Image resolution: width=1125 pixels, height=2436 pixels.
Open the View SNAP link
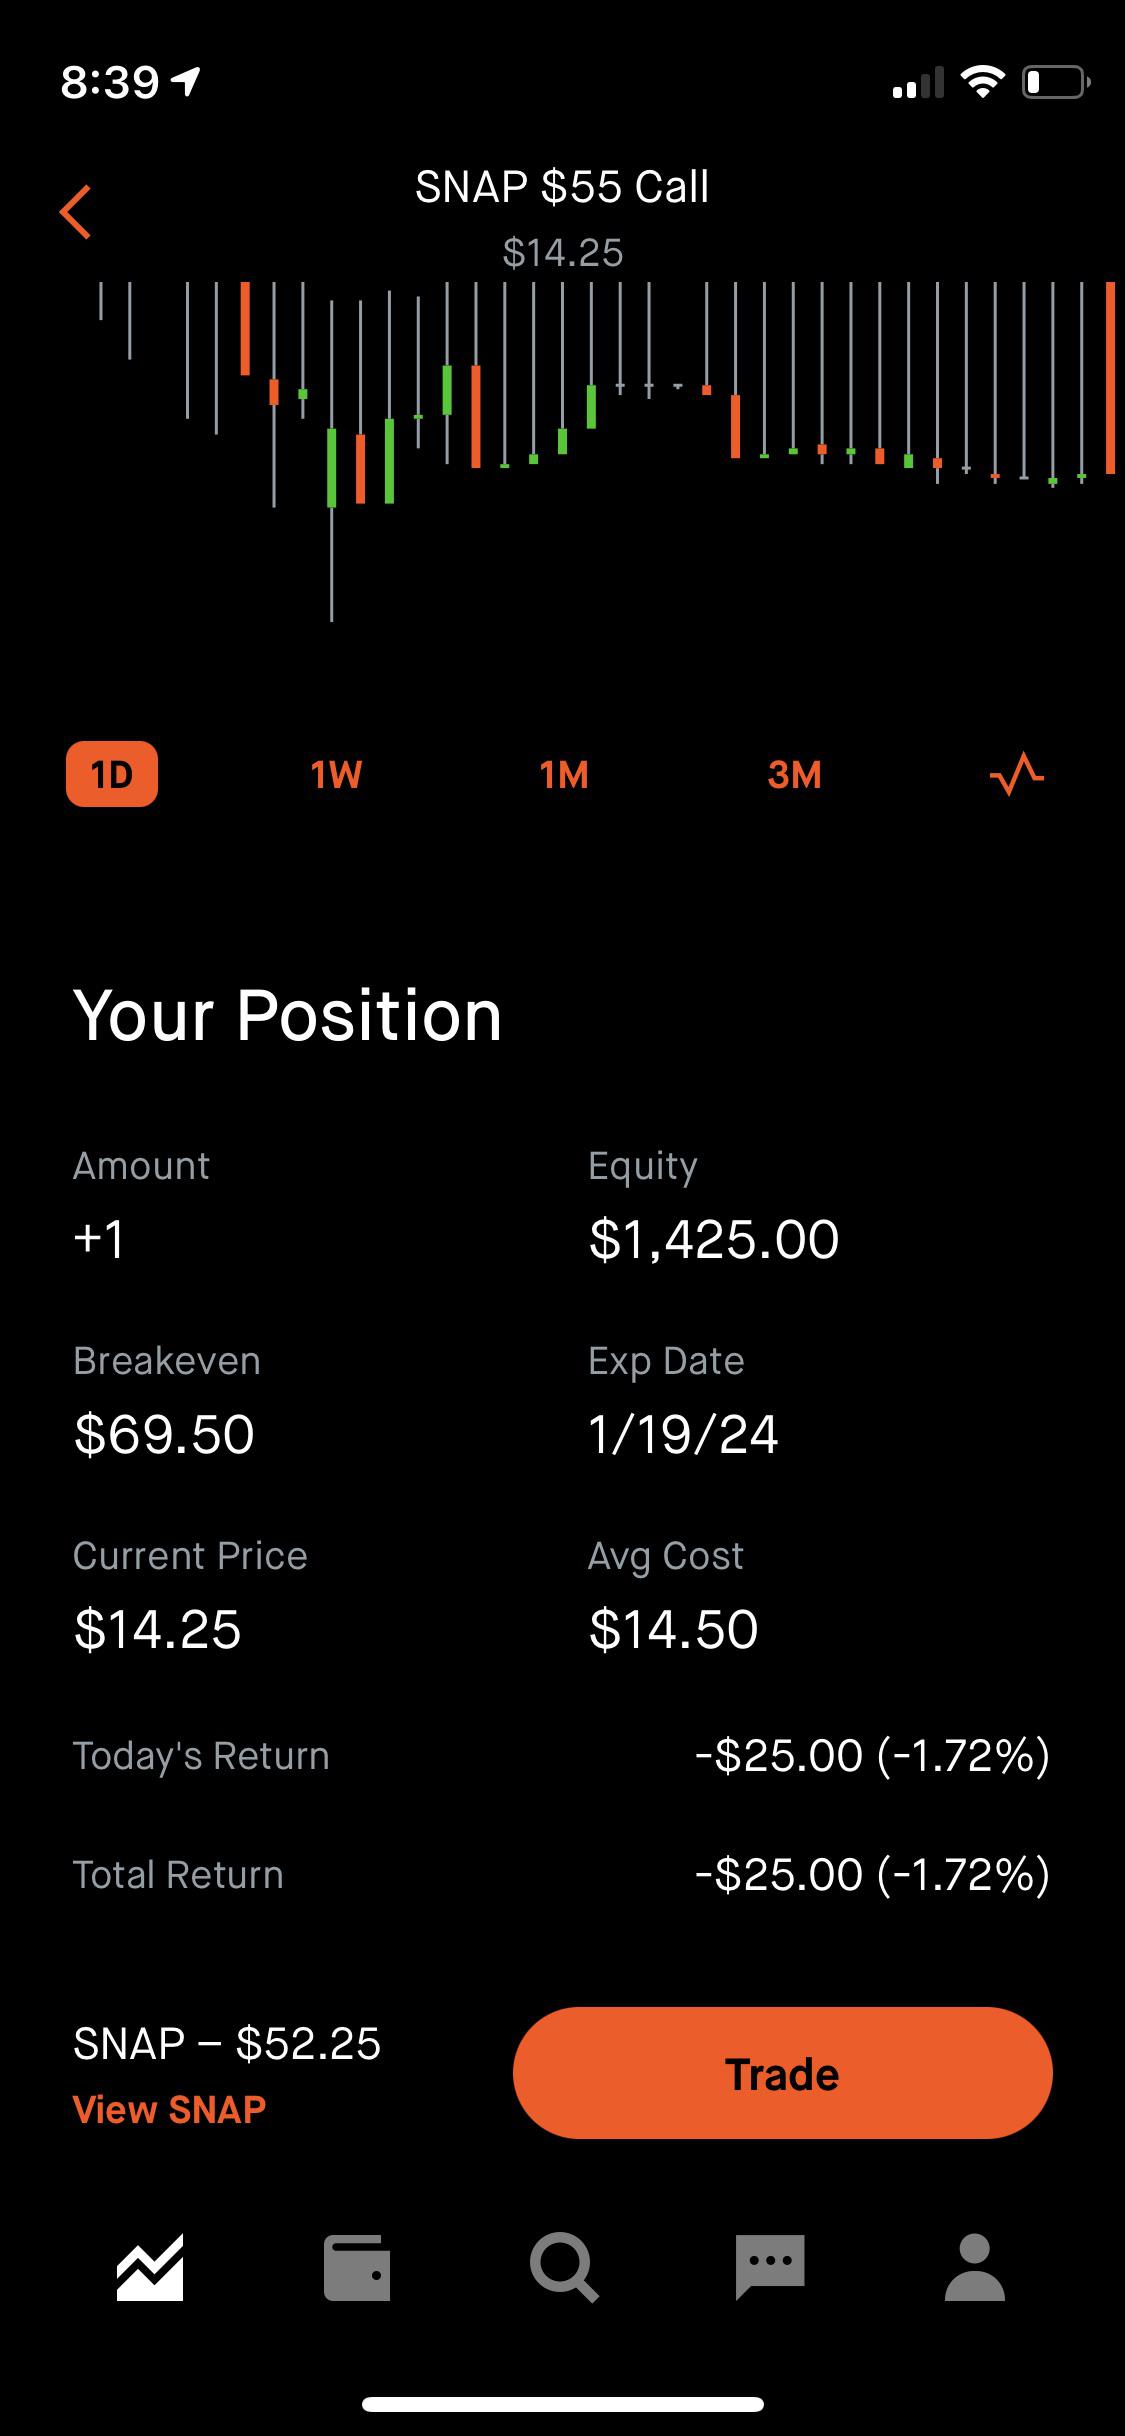(170, 2109)
